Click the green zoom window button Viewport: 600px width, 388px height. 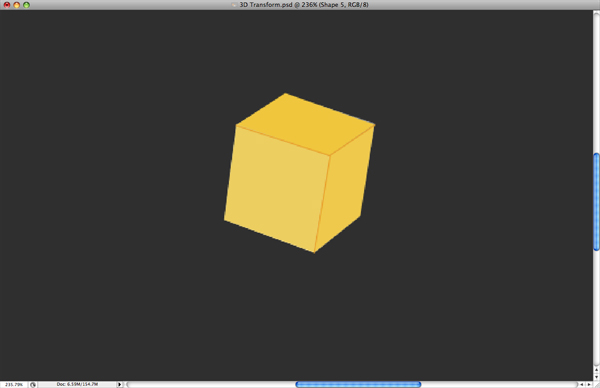pos(26,5)
